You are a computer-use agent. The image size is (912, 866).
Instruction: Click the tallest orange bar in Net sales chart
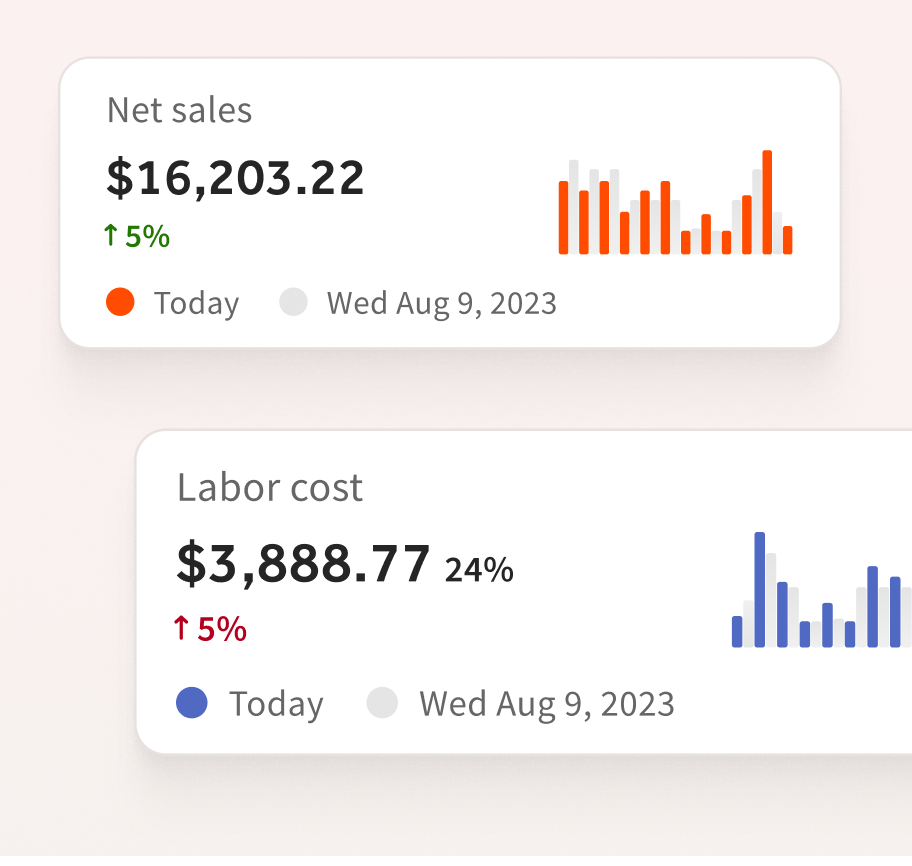(x=767, y=200)
